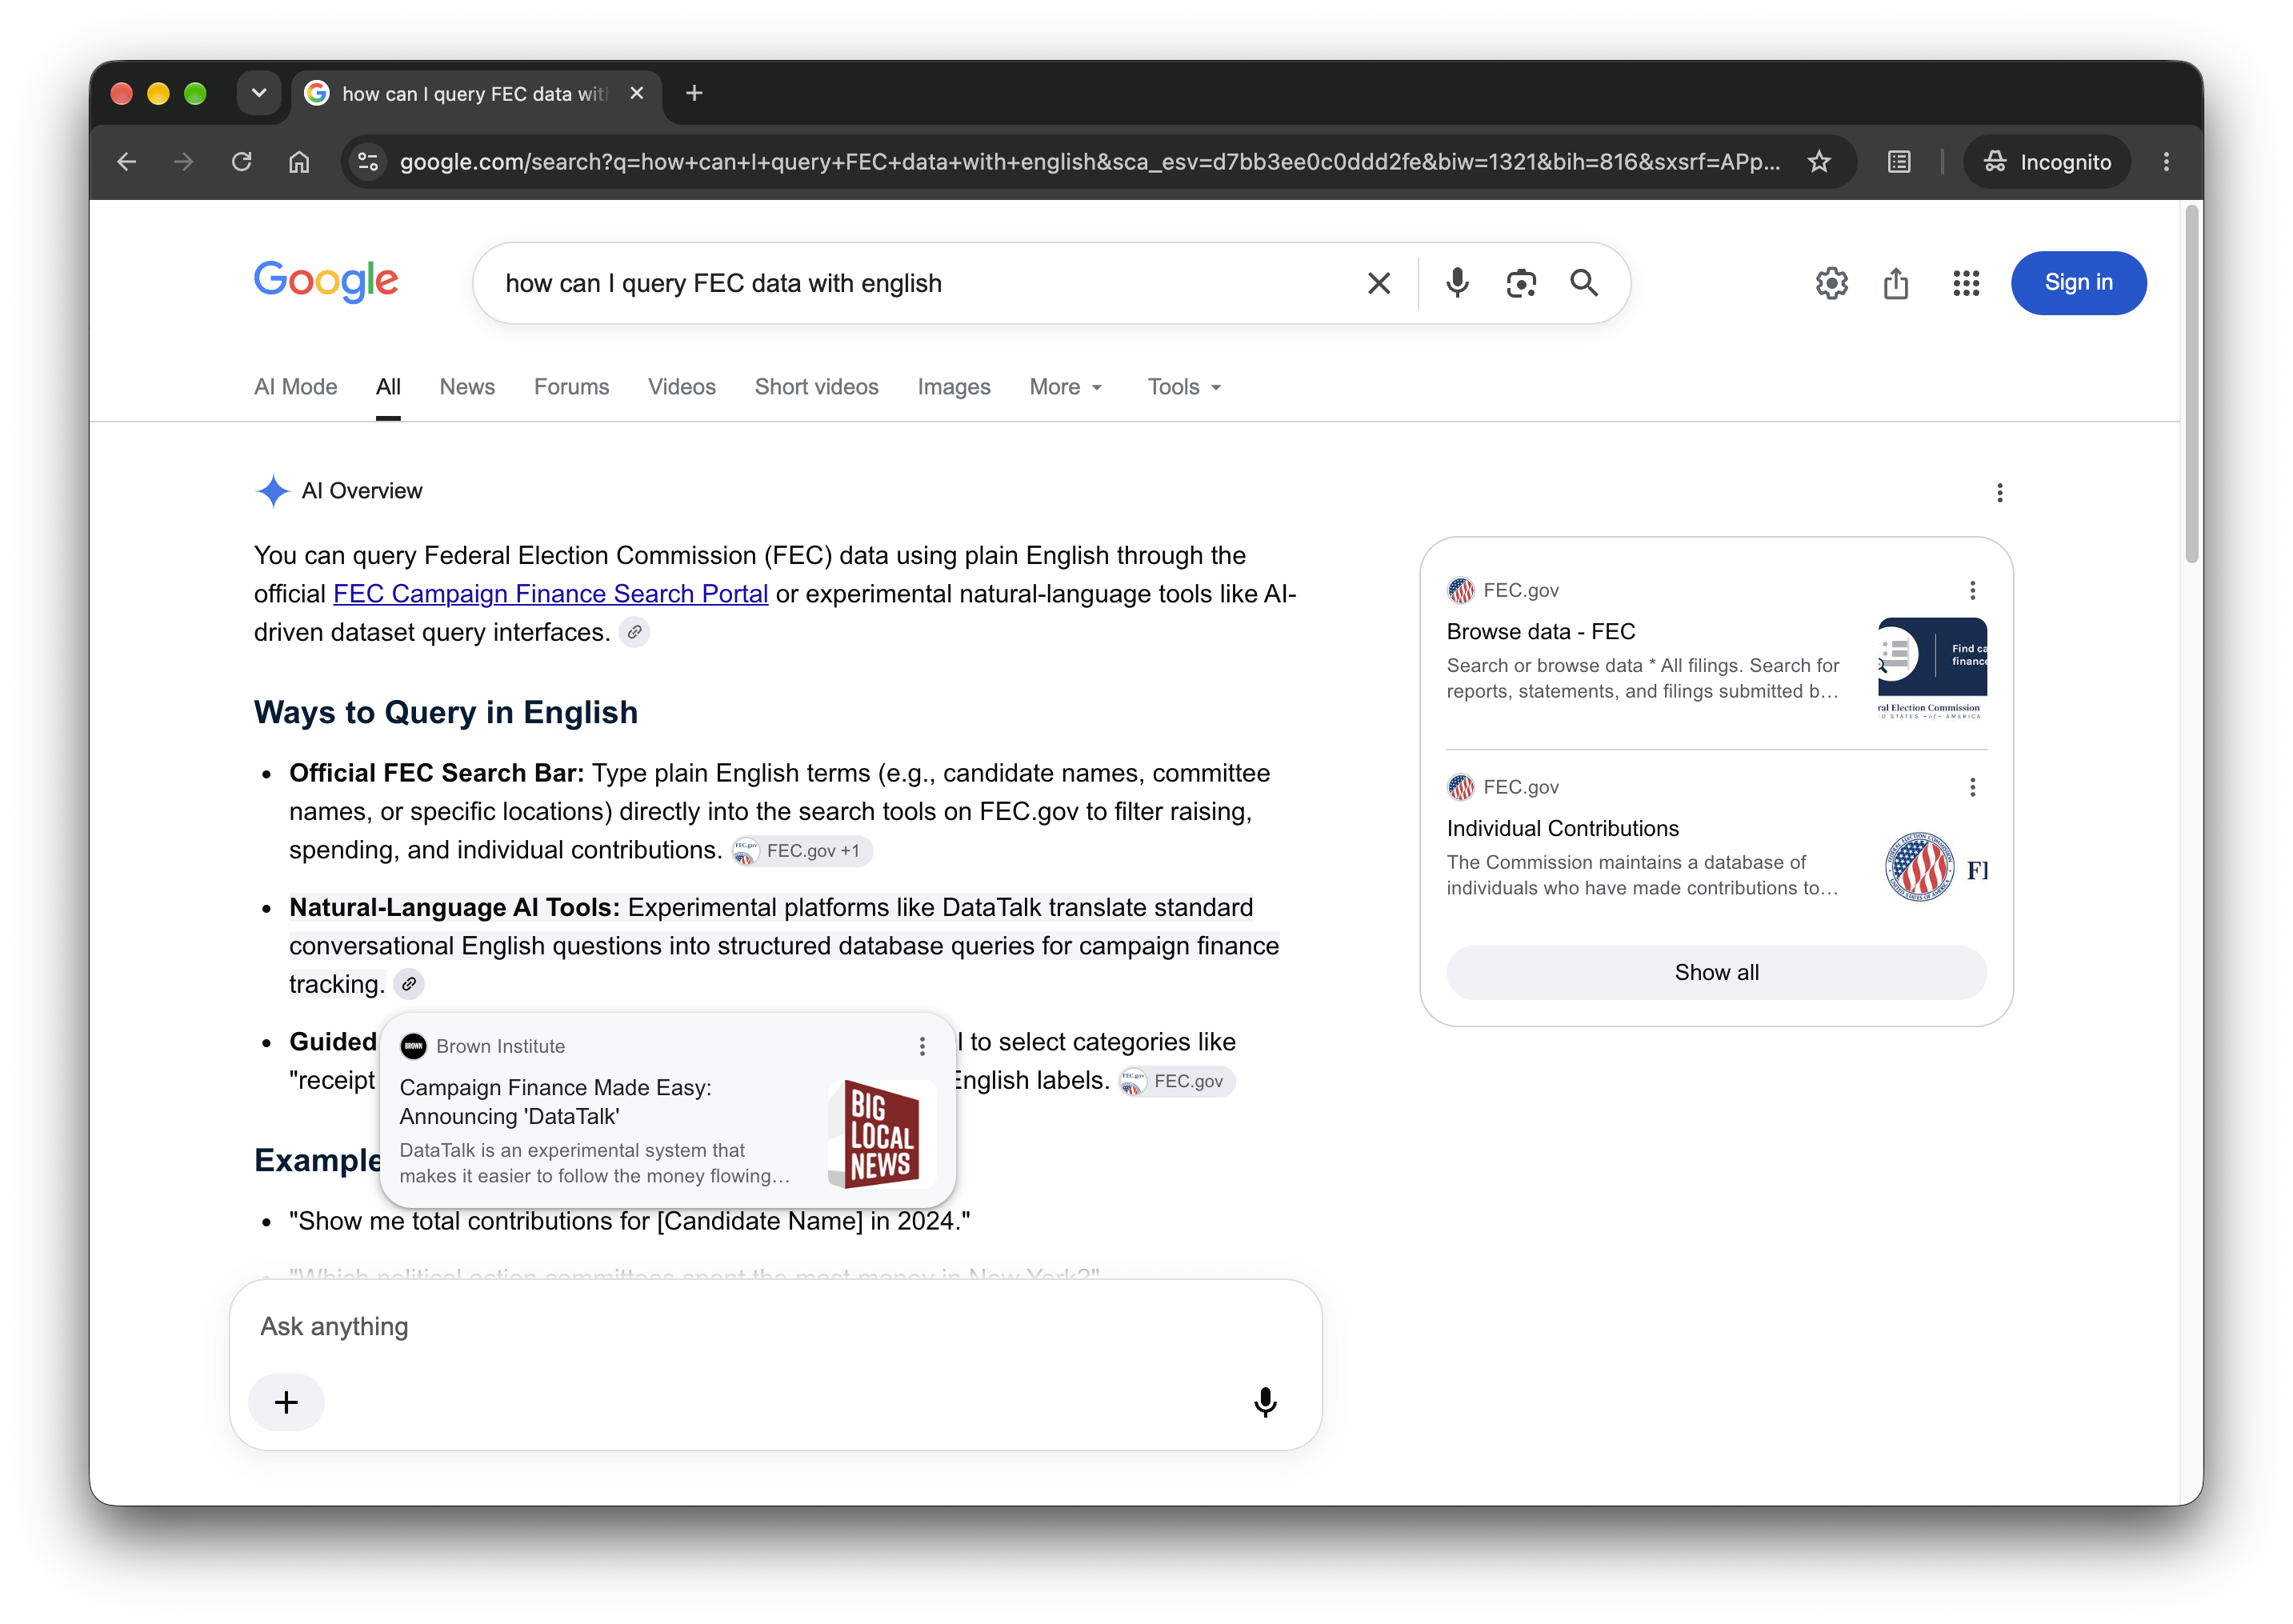
Task: Expand the tab search dropdown
Action: tap(259, 93)
